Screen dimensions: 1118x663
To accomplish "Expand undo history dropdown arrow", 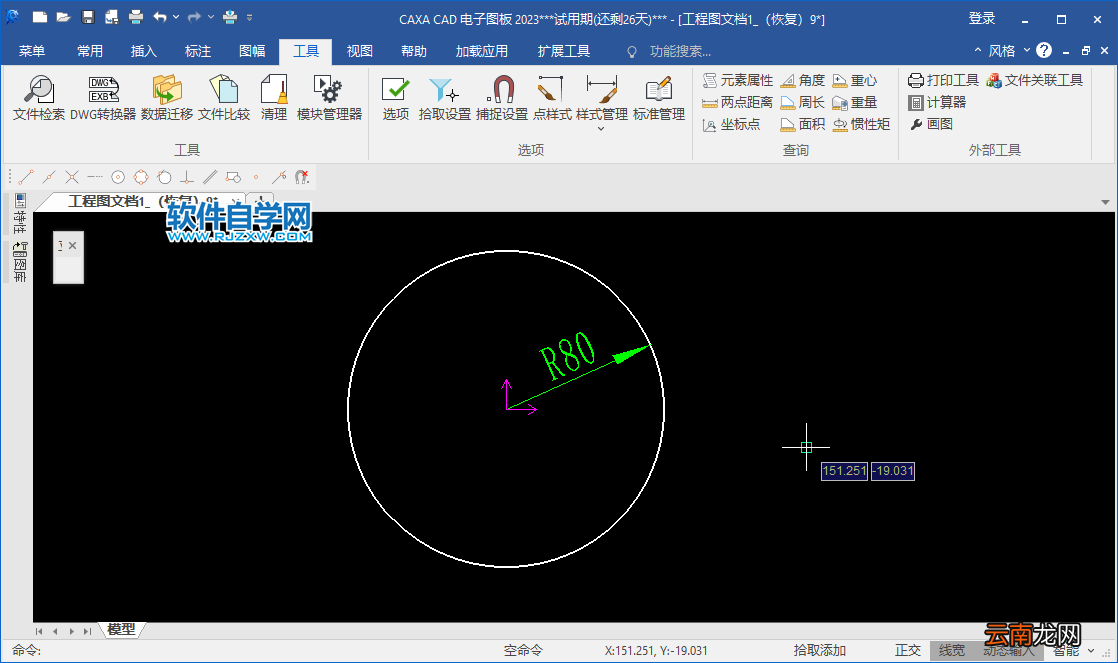I will click(x=176, y=17).
